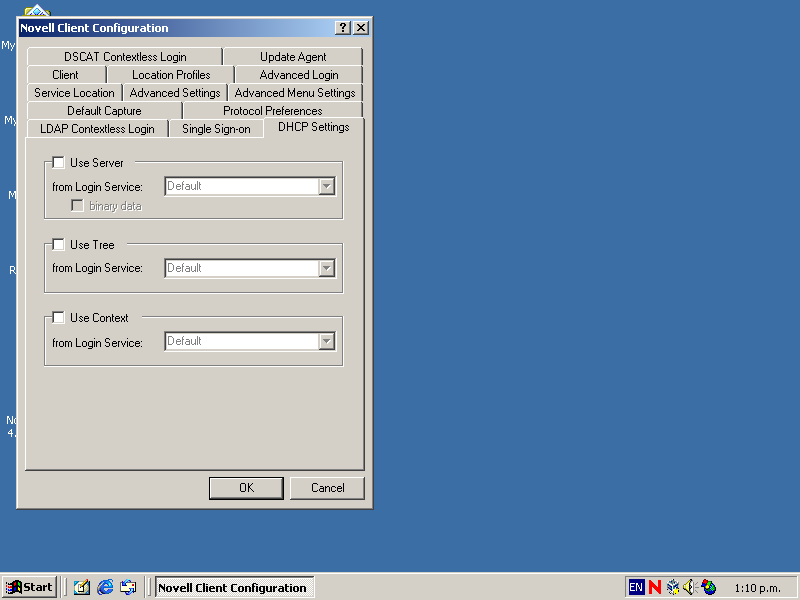Click the colorful globe tray icon
Screen dimensions: 800x600
pos(709,587)
